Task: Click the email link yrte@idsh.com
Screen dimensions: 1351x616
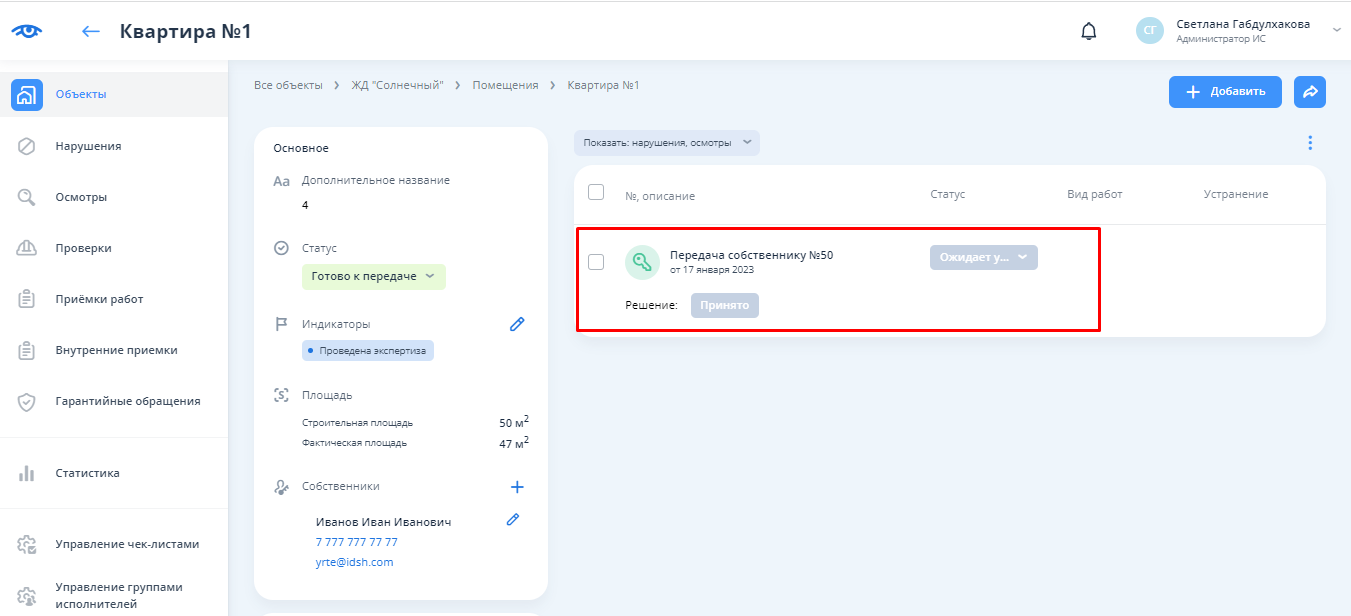Action: 354,562
